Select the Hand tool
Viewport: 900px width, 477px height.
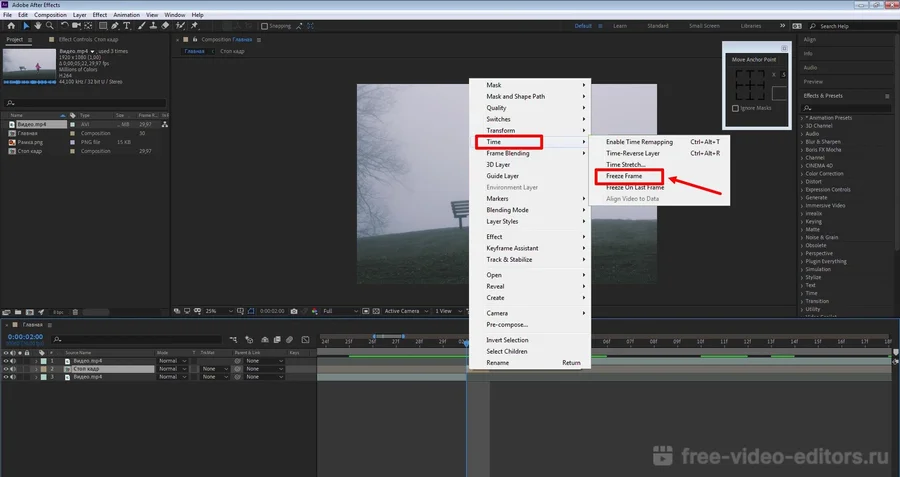click(38, 26)
